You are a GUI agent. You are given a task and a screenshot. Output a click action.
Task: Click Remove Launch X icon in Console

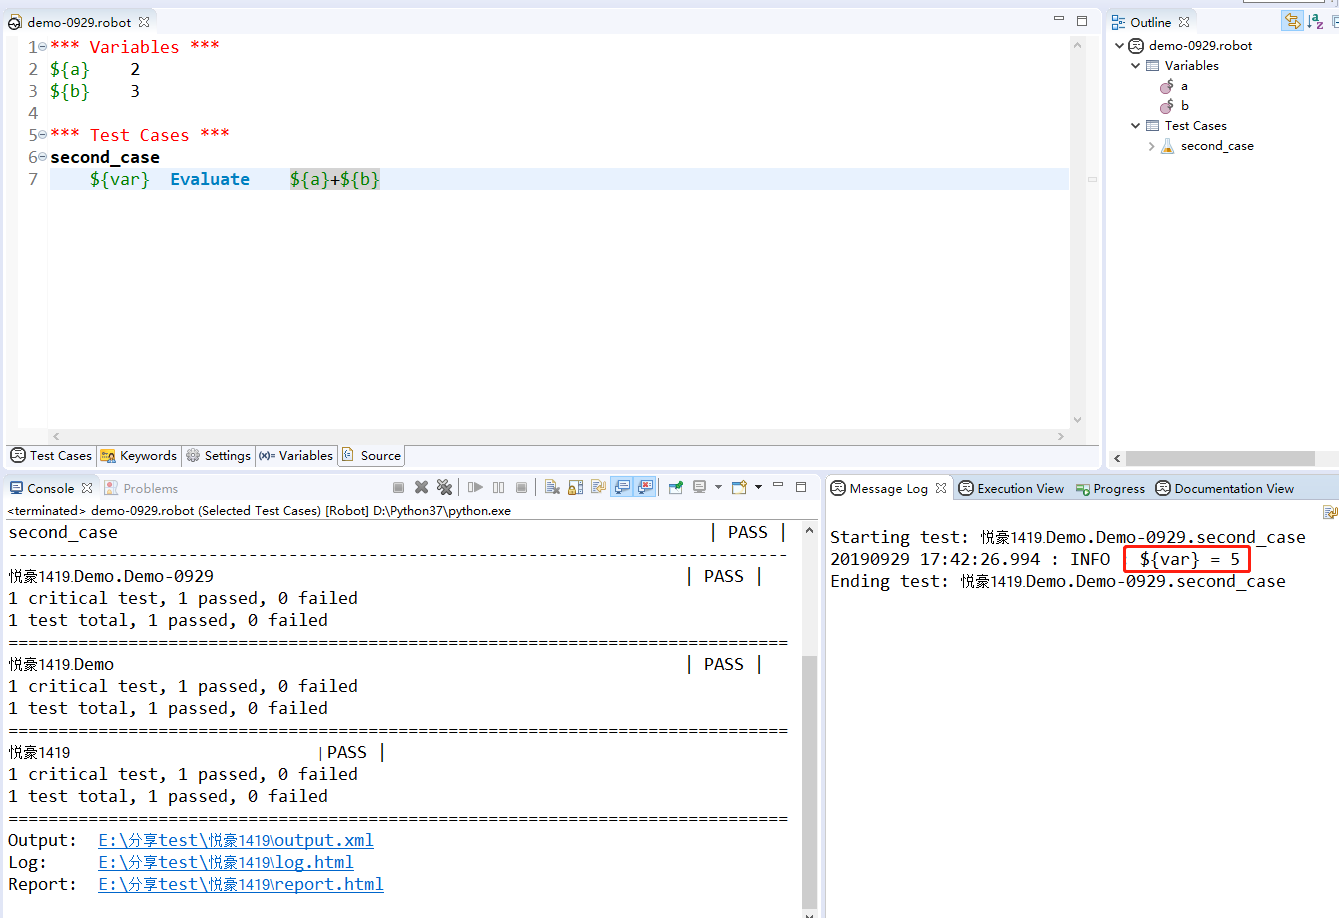click(x=422, y=487)
